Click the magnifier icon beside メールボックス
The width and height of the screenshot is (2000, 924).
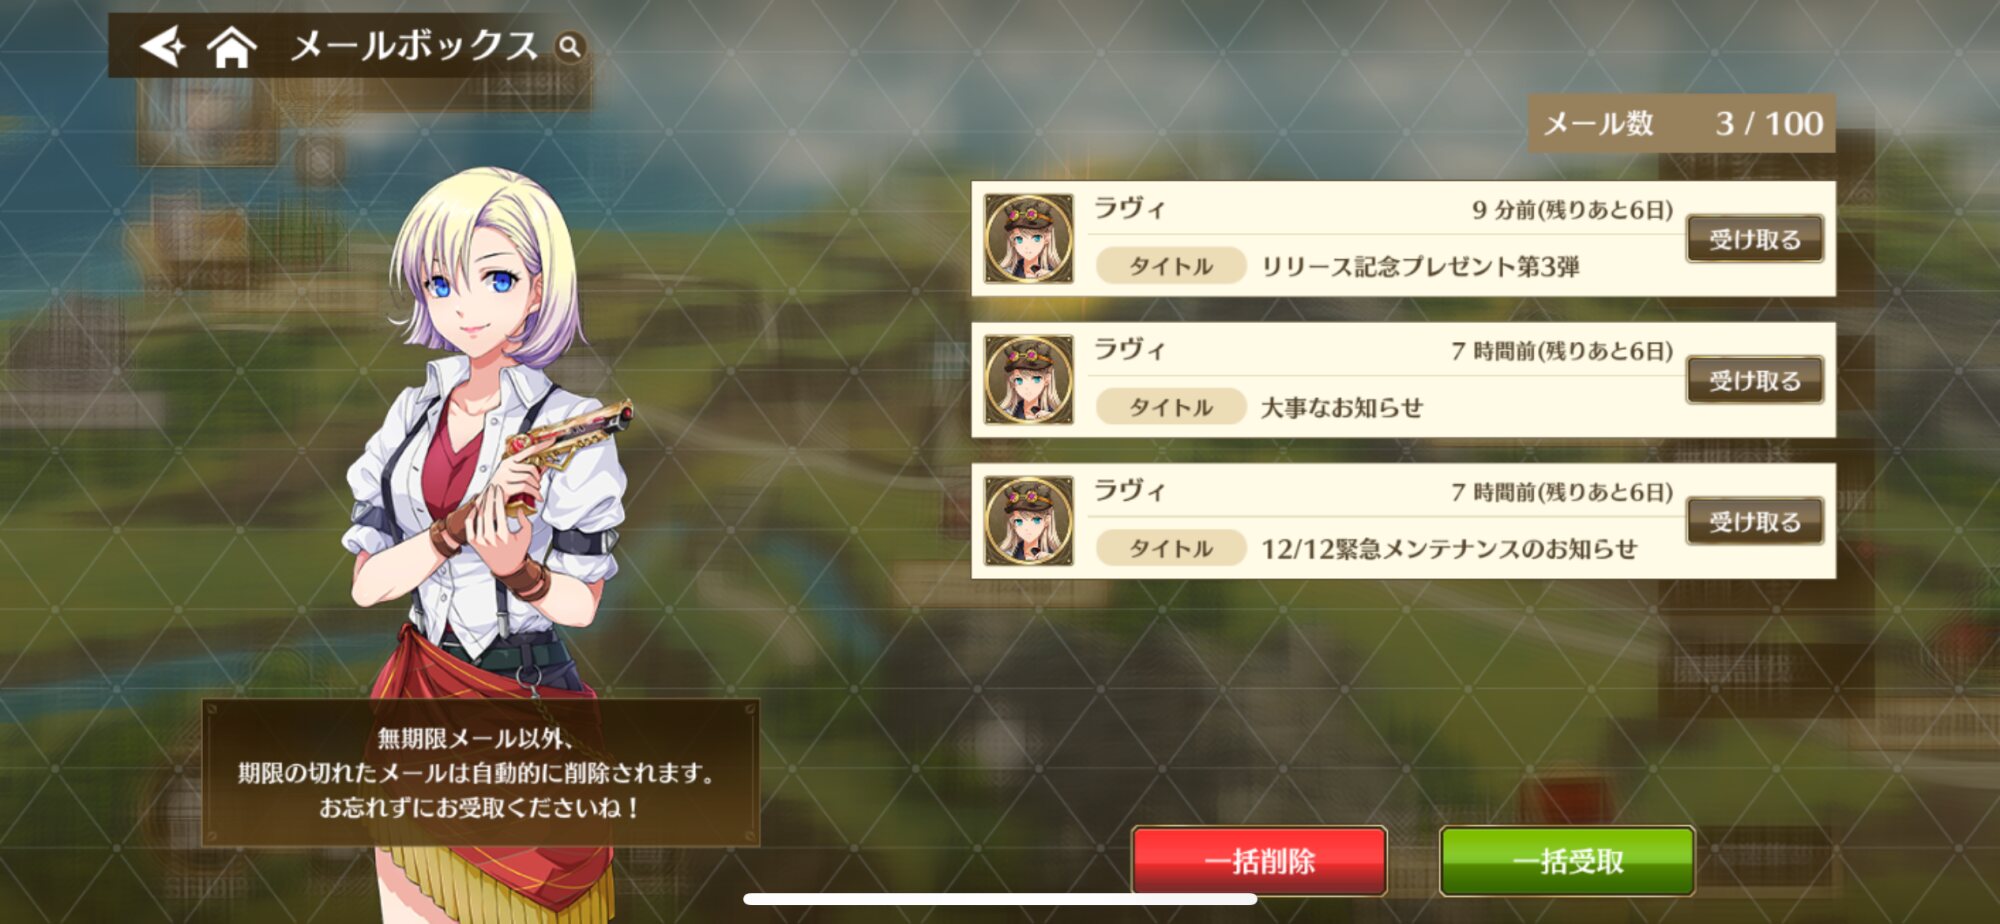click(x=569, y=46)
